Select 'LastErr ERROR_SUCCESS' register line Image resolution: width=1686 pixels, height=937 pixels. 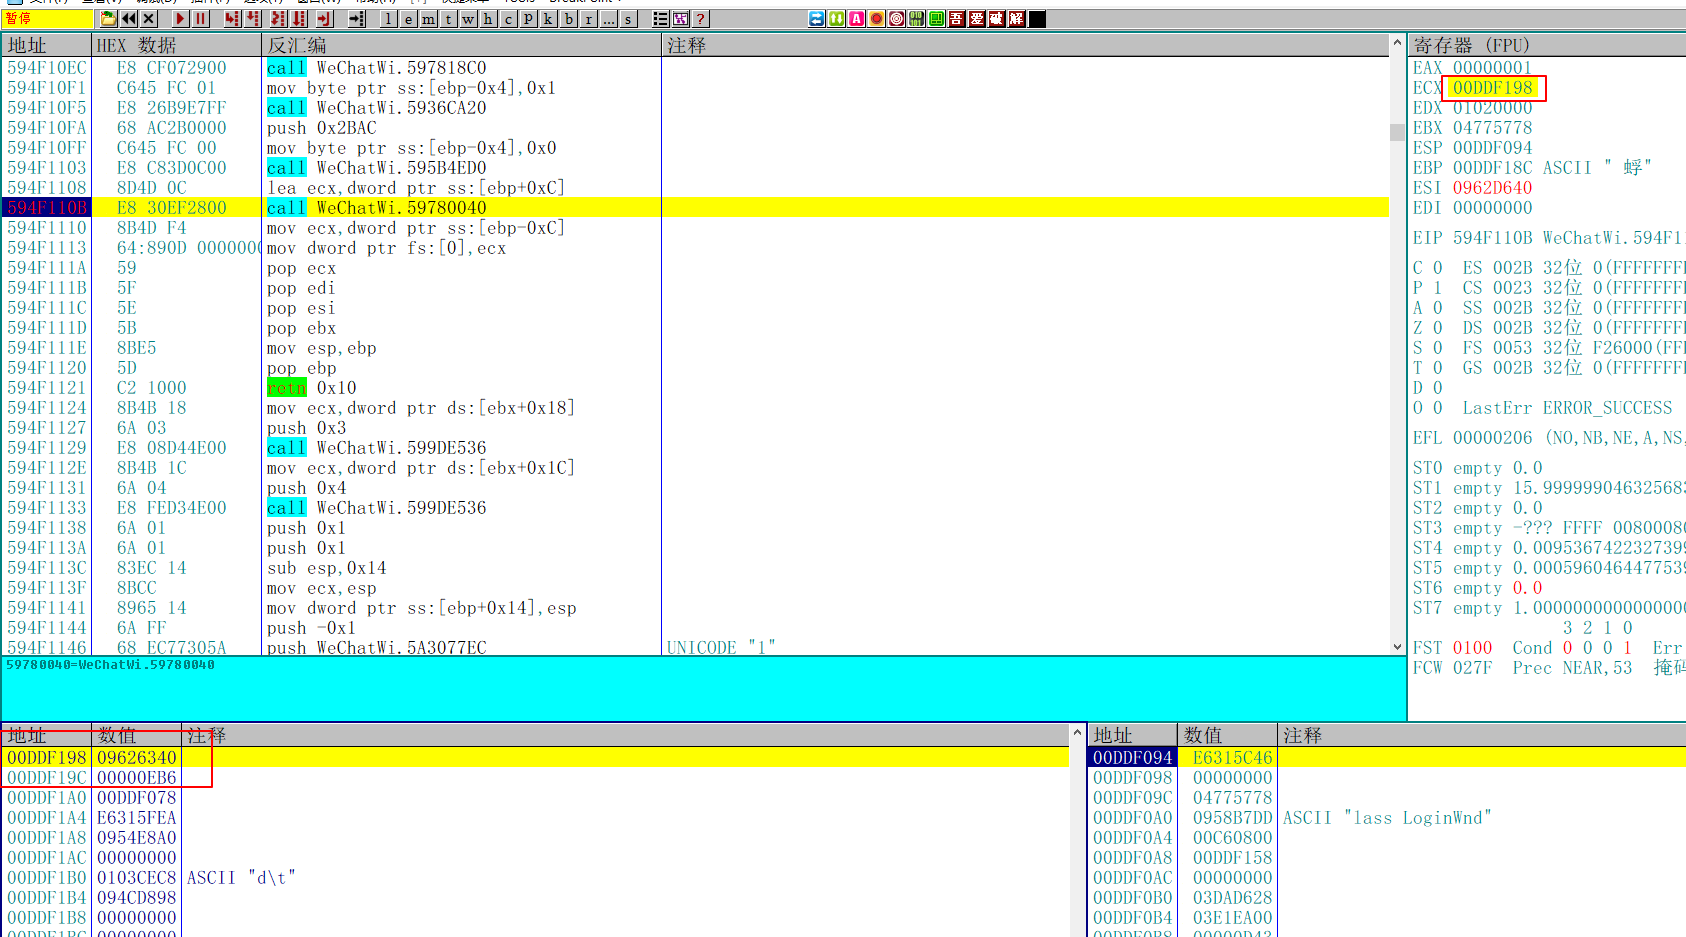tap(1567, 408)
